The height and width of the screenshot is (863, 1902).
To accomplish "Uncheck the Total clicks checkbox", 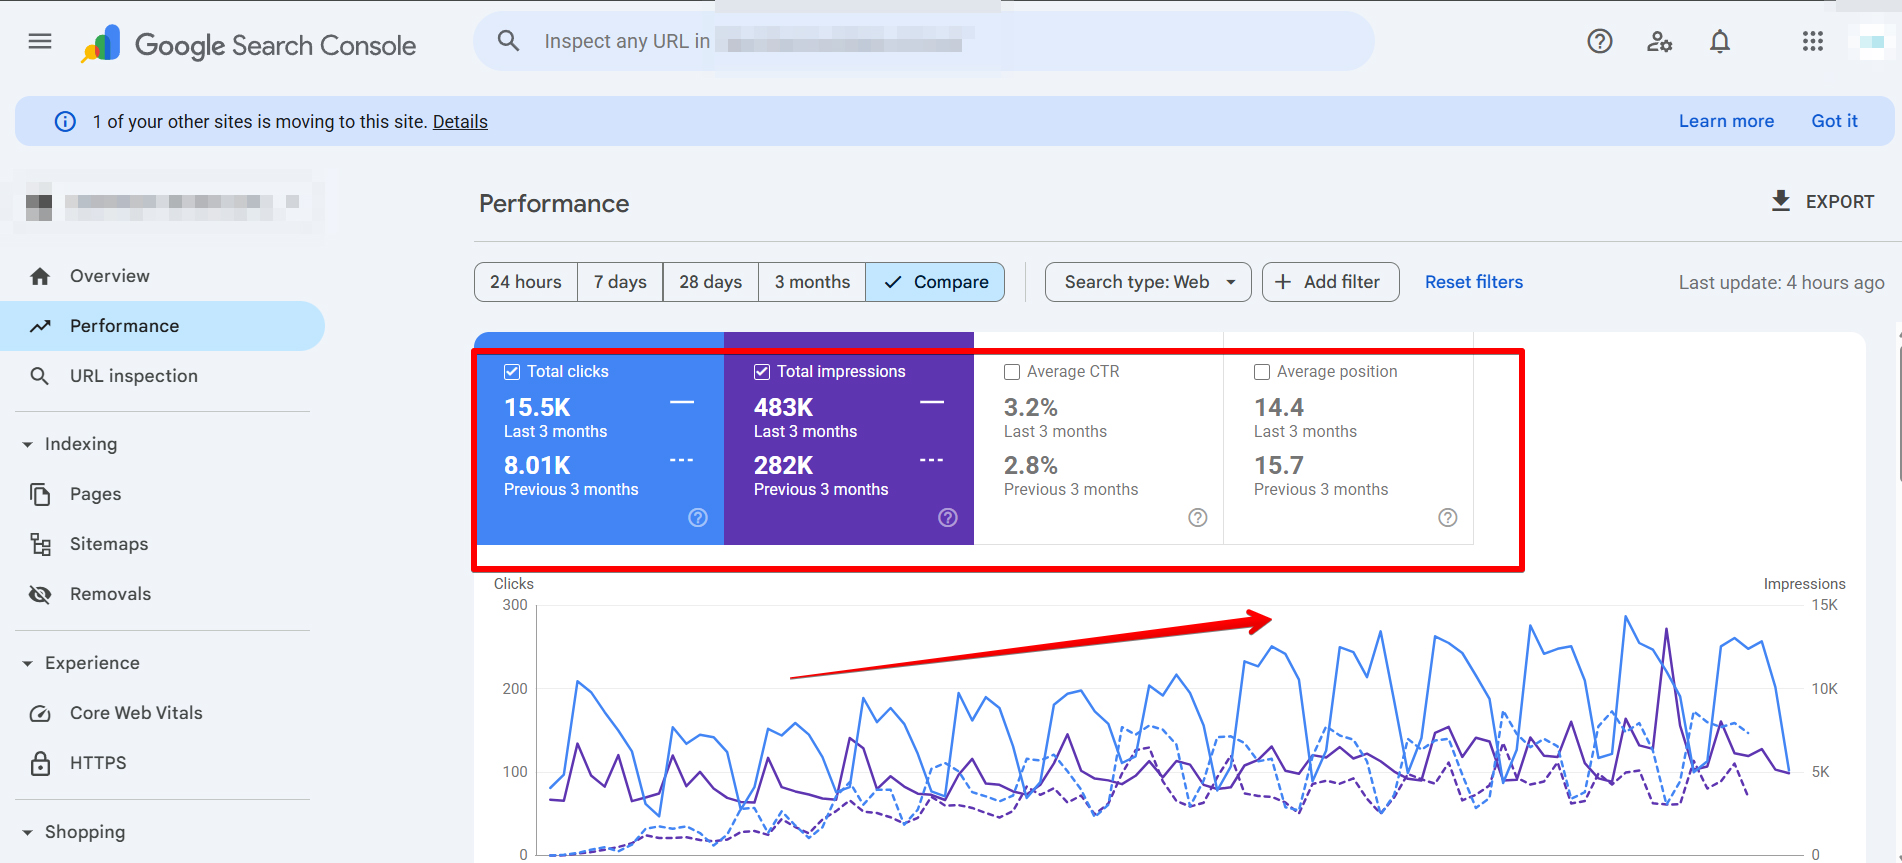I will (512, 372).
